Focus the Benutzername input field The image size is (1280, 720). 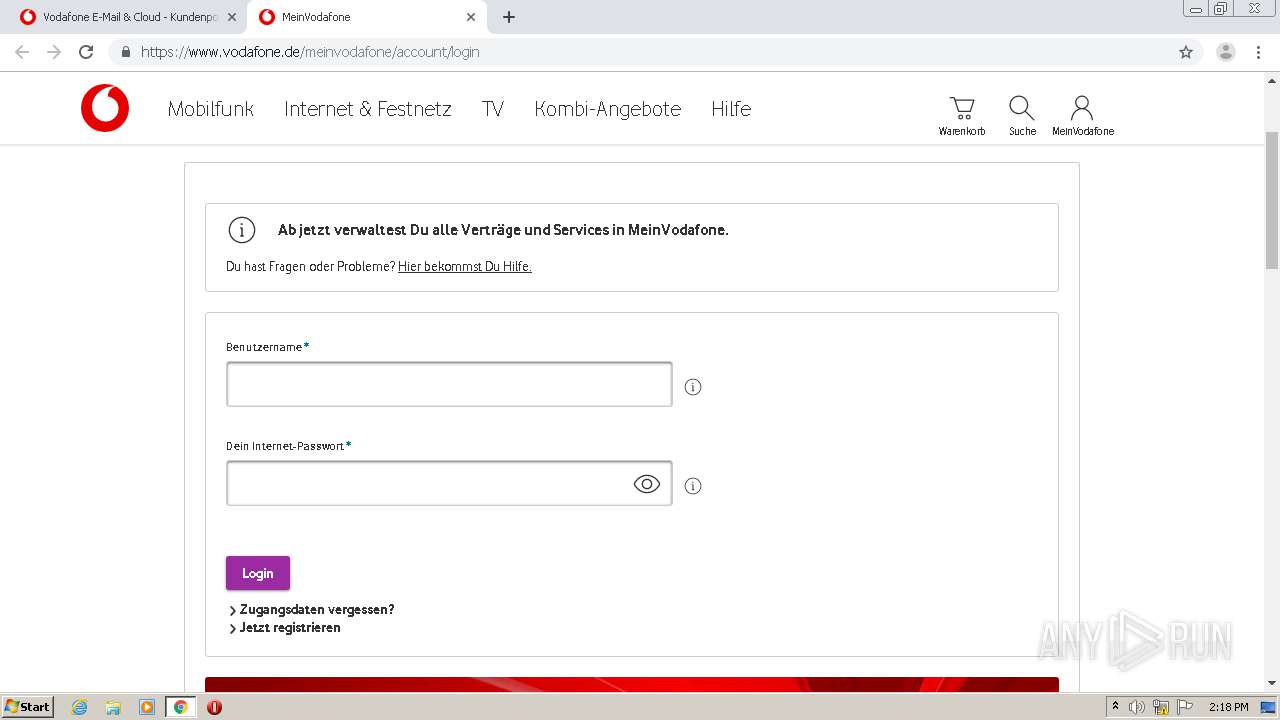pyautogui.click(x=449, y=384)
